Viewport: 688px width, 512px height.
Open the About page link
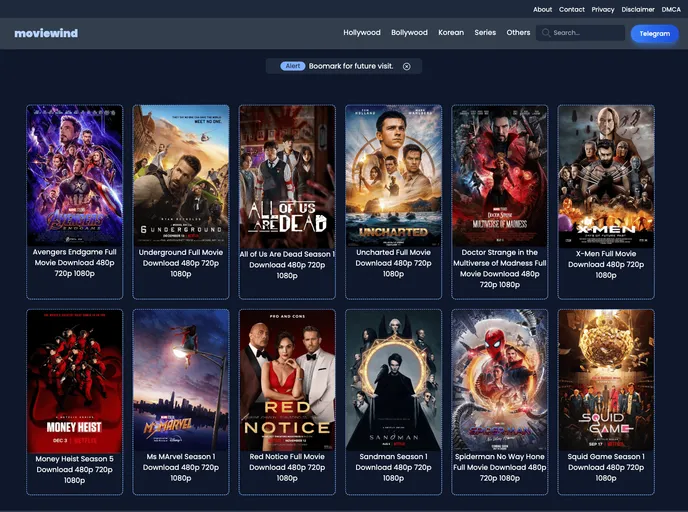click(x=542, y=9)
